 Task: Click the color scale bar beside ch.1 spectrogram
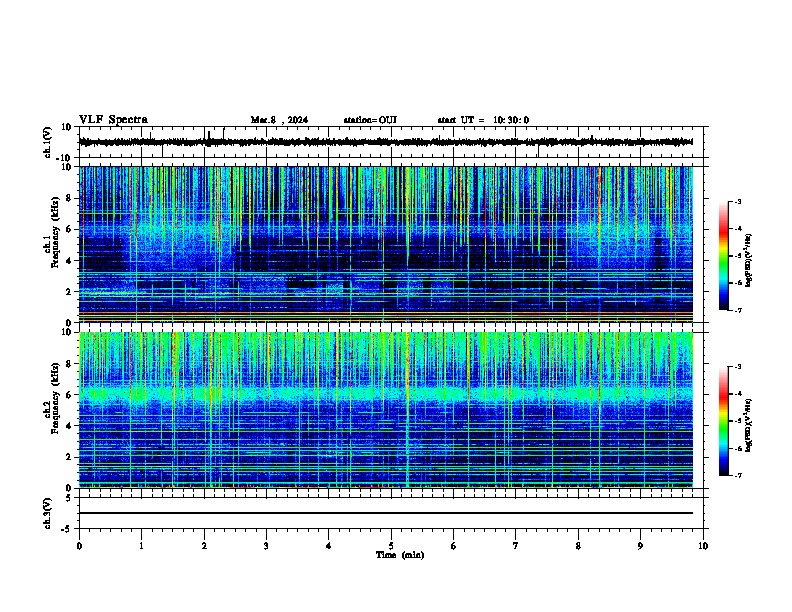724,256
